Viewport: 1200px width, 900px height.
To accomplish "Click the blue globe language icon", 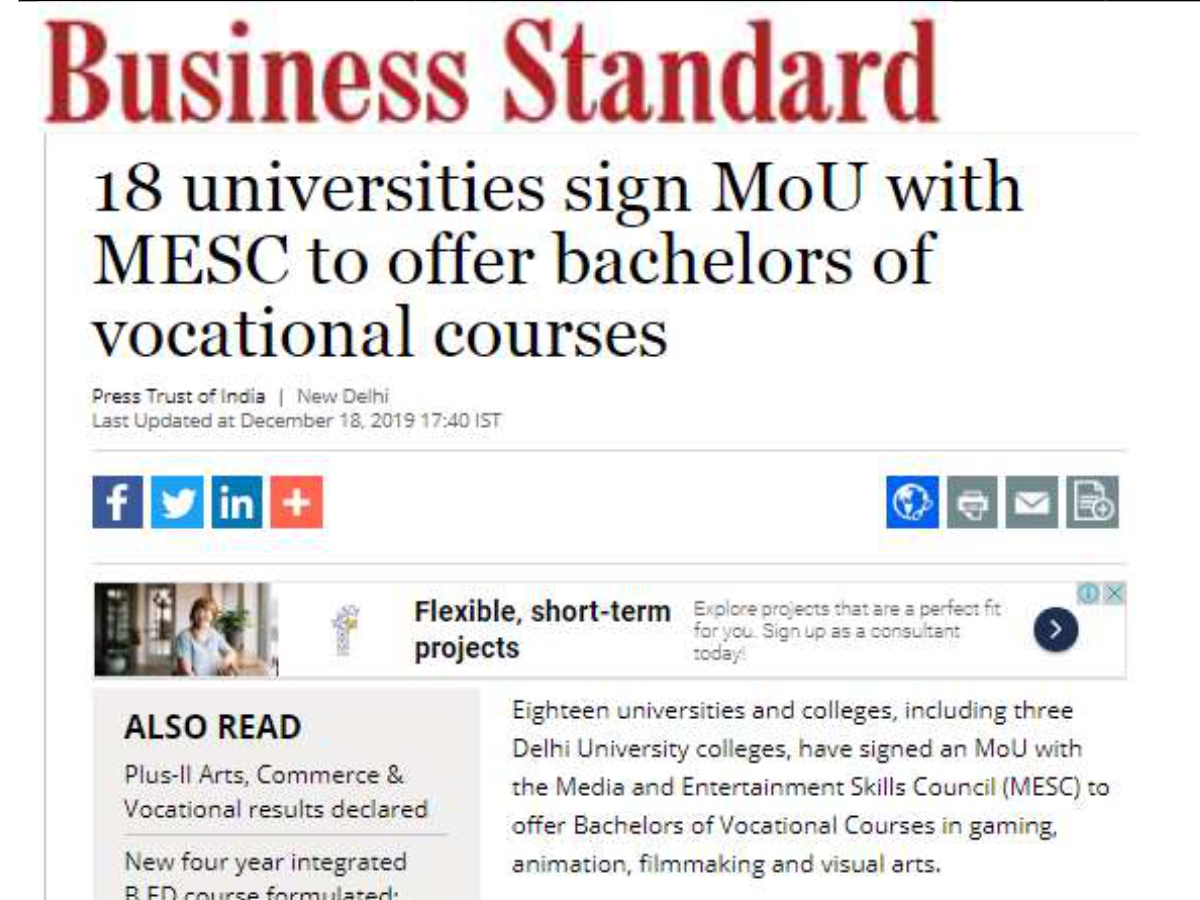I will [913, 502].
